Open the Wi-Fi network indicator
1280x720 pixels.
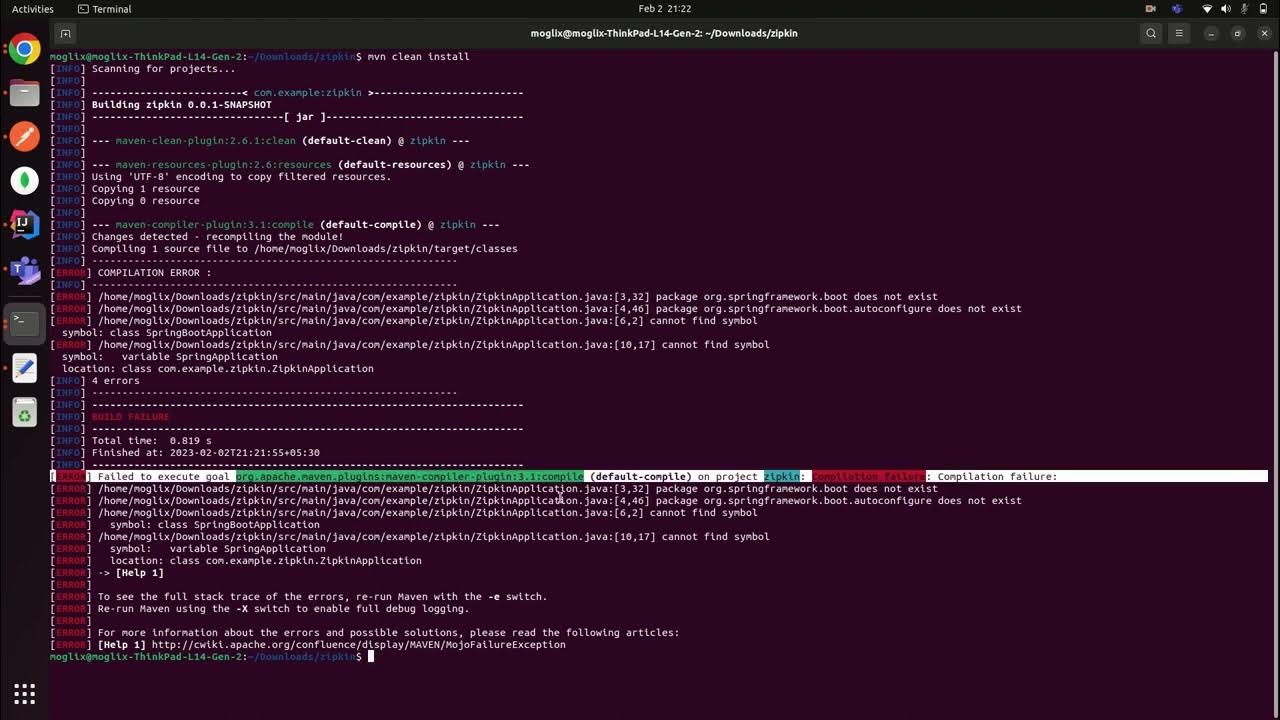(1207, 9)
